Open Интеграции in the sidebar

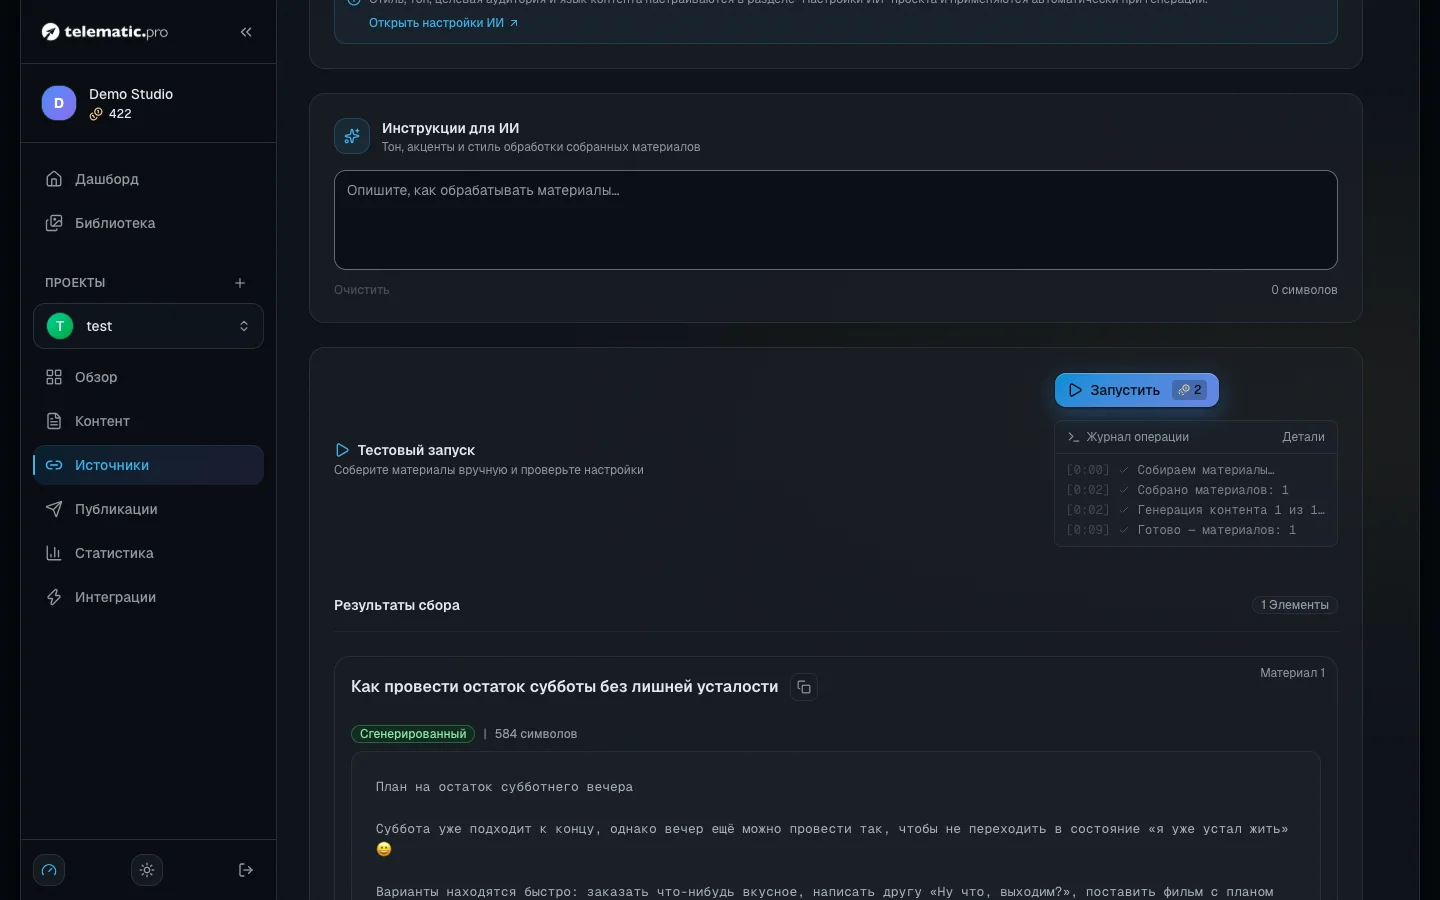click(x=148, y=597)
